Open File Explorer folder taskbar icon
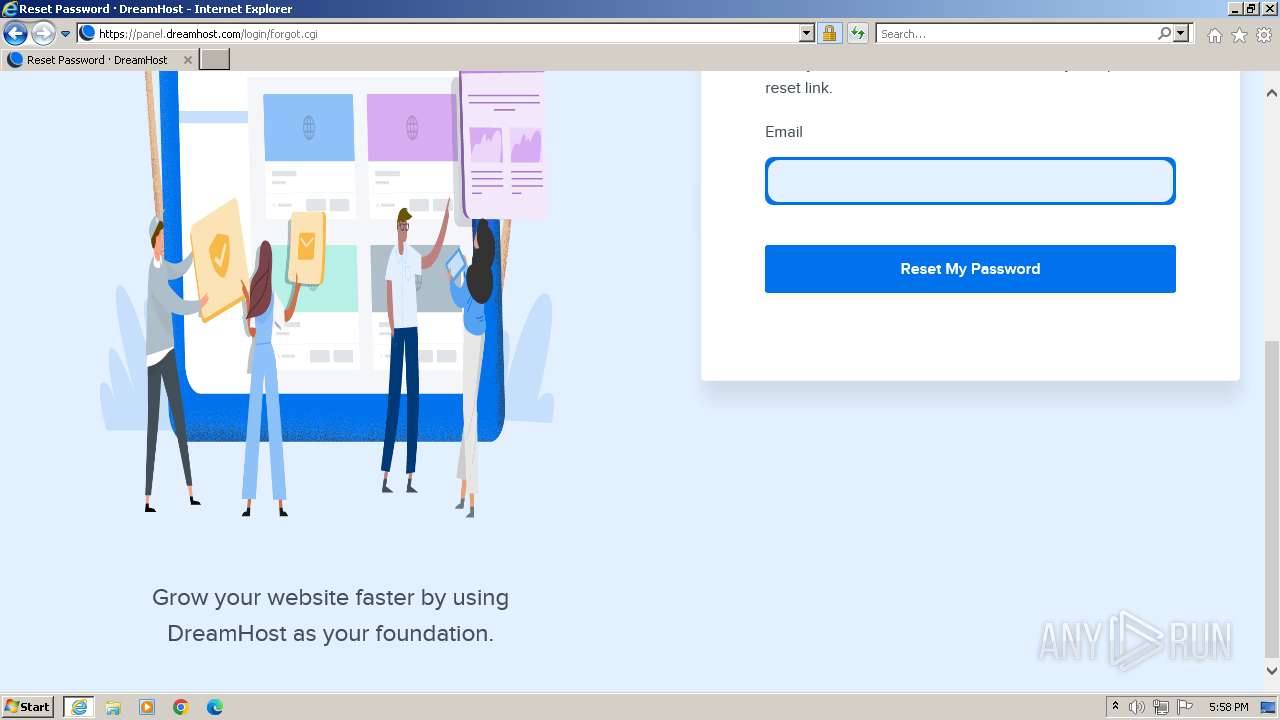Image resolution: width=1280 pixels, height=720 pixels. pos(113,707)
